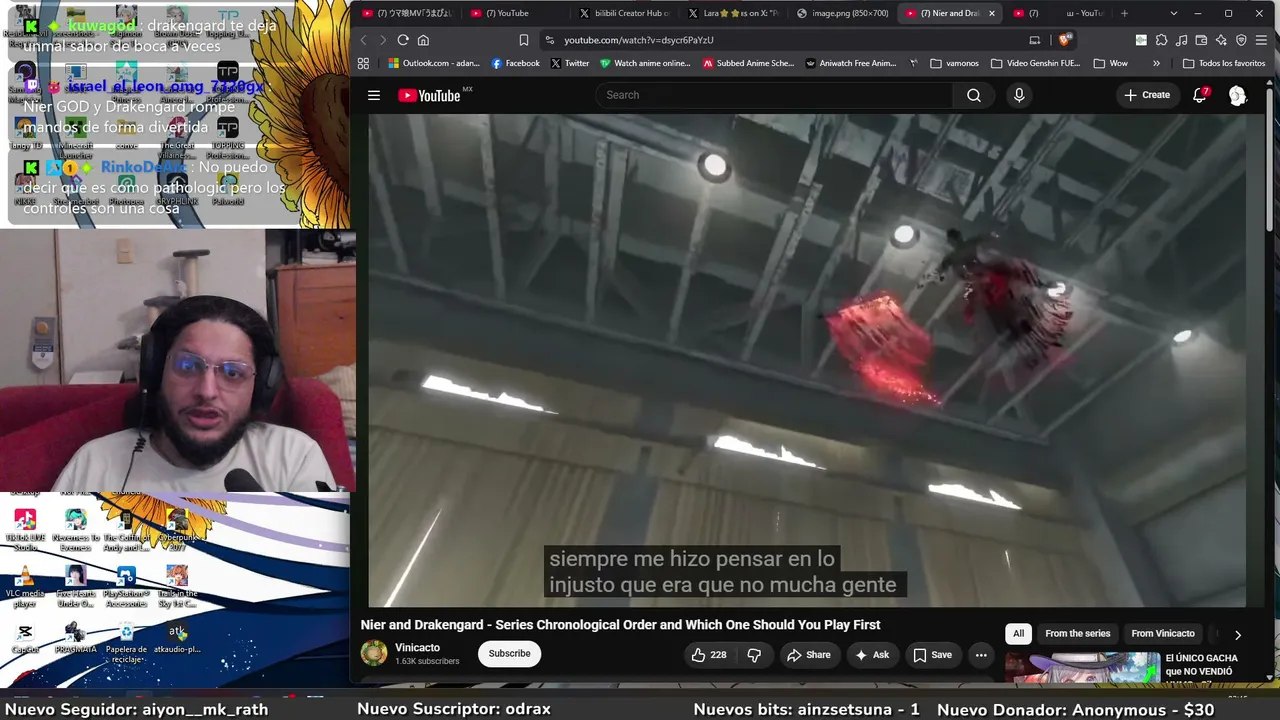1280x720 pixels.
Task: Open the YouTube account avatar menu
Action: [x=1237, y=95]
